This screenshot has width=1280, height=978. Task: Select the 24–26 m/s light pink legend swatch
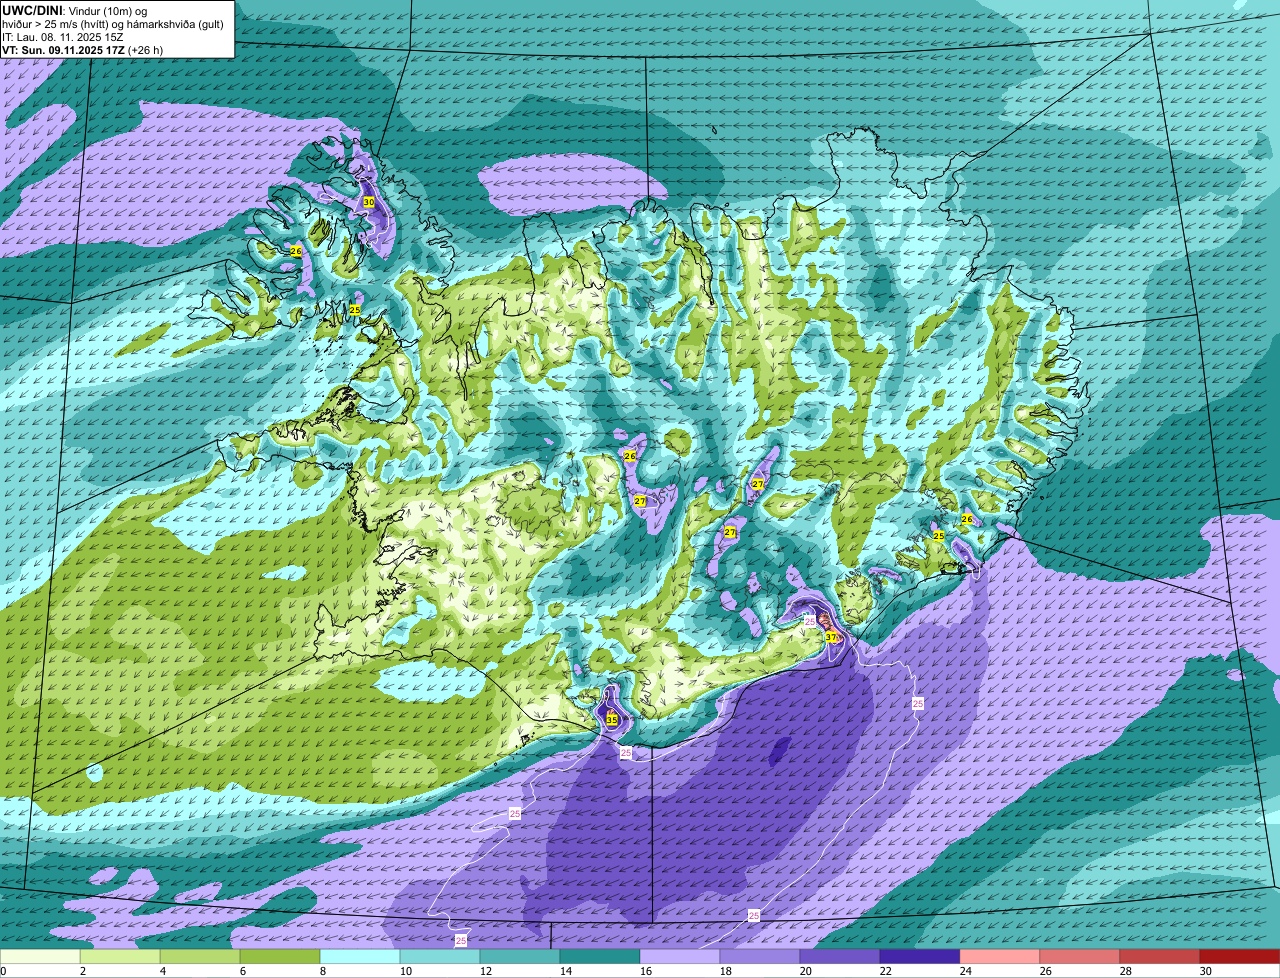[1001, 956]
